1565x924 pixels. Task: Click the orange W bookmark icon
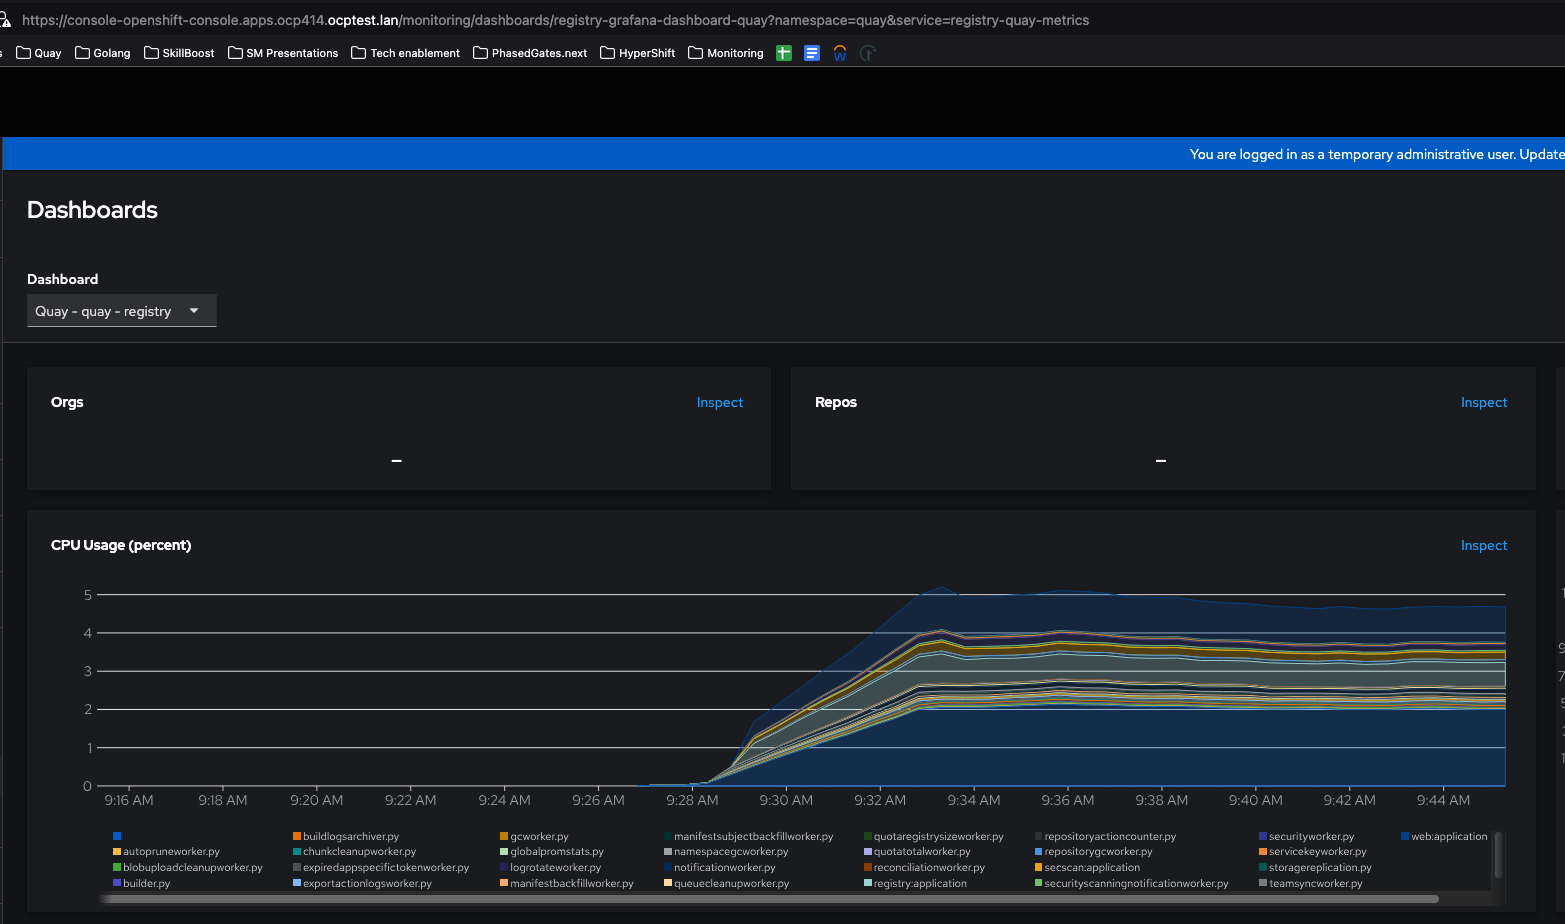(840, 53)
